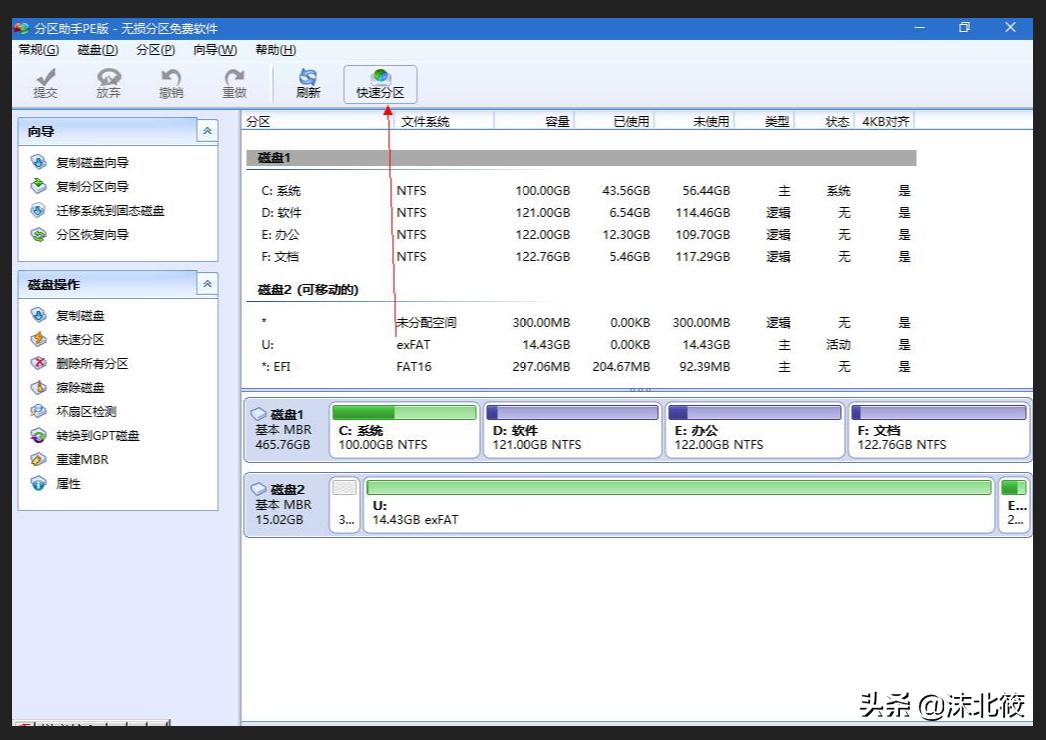Collapse the 磁盘操作 panel chevron

coord(208,283)
